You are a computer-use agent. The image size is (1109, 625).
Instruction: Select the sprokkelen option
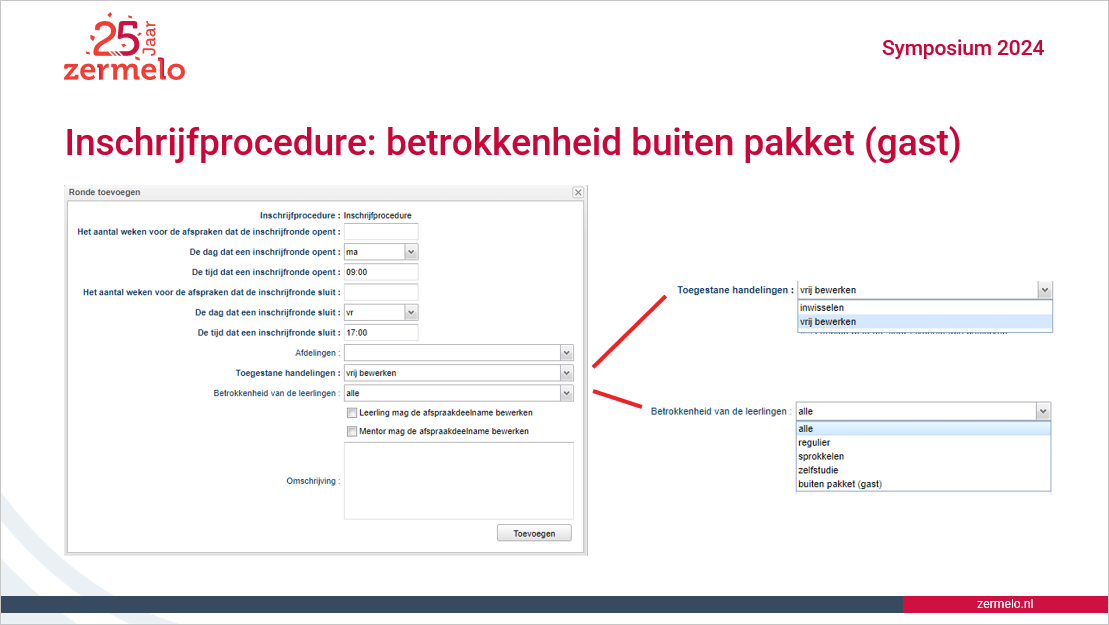pyautogui.click(x=924, y=456)
